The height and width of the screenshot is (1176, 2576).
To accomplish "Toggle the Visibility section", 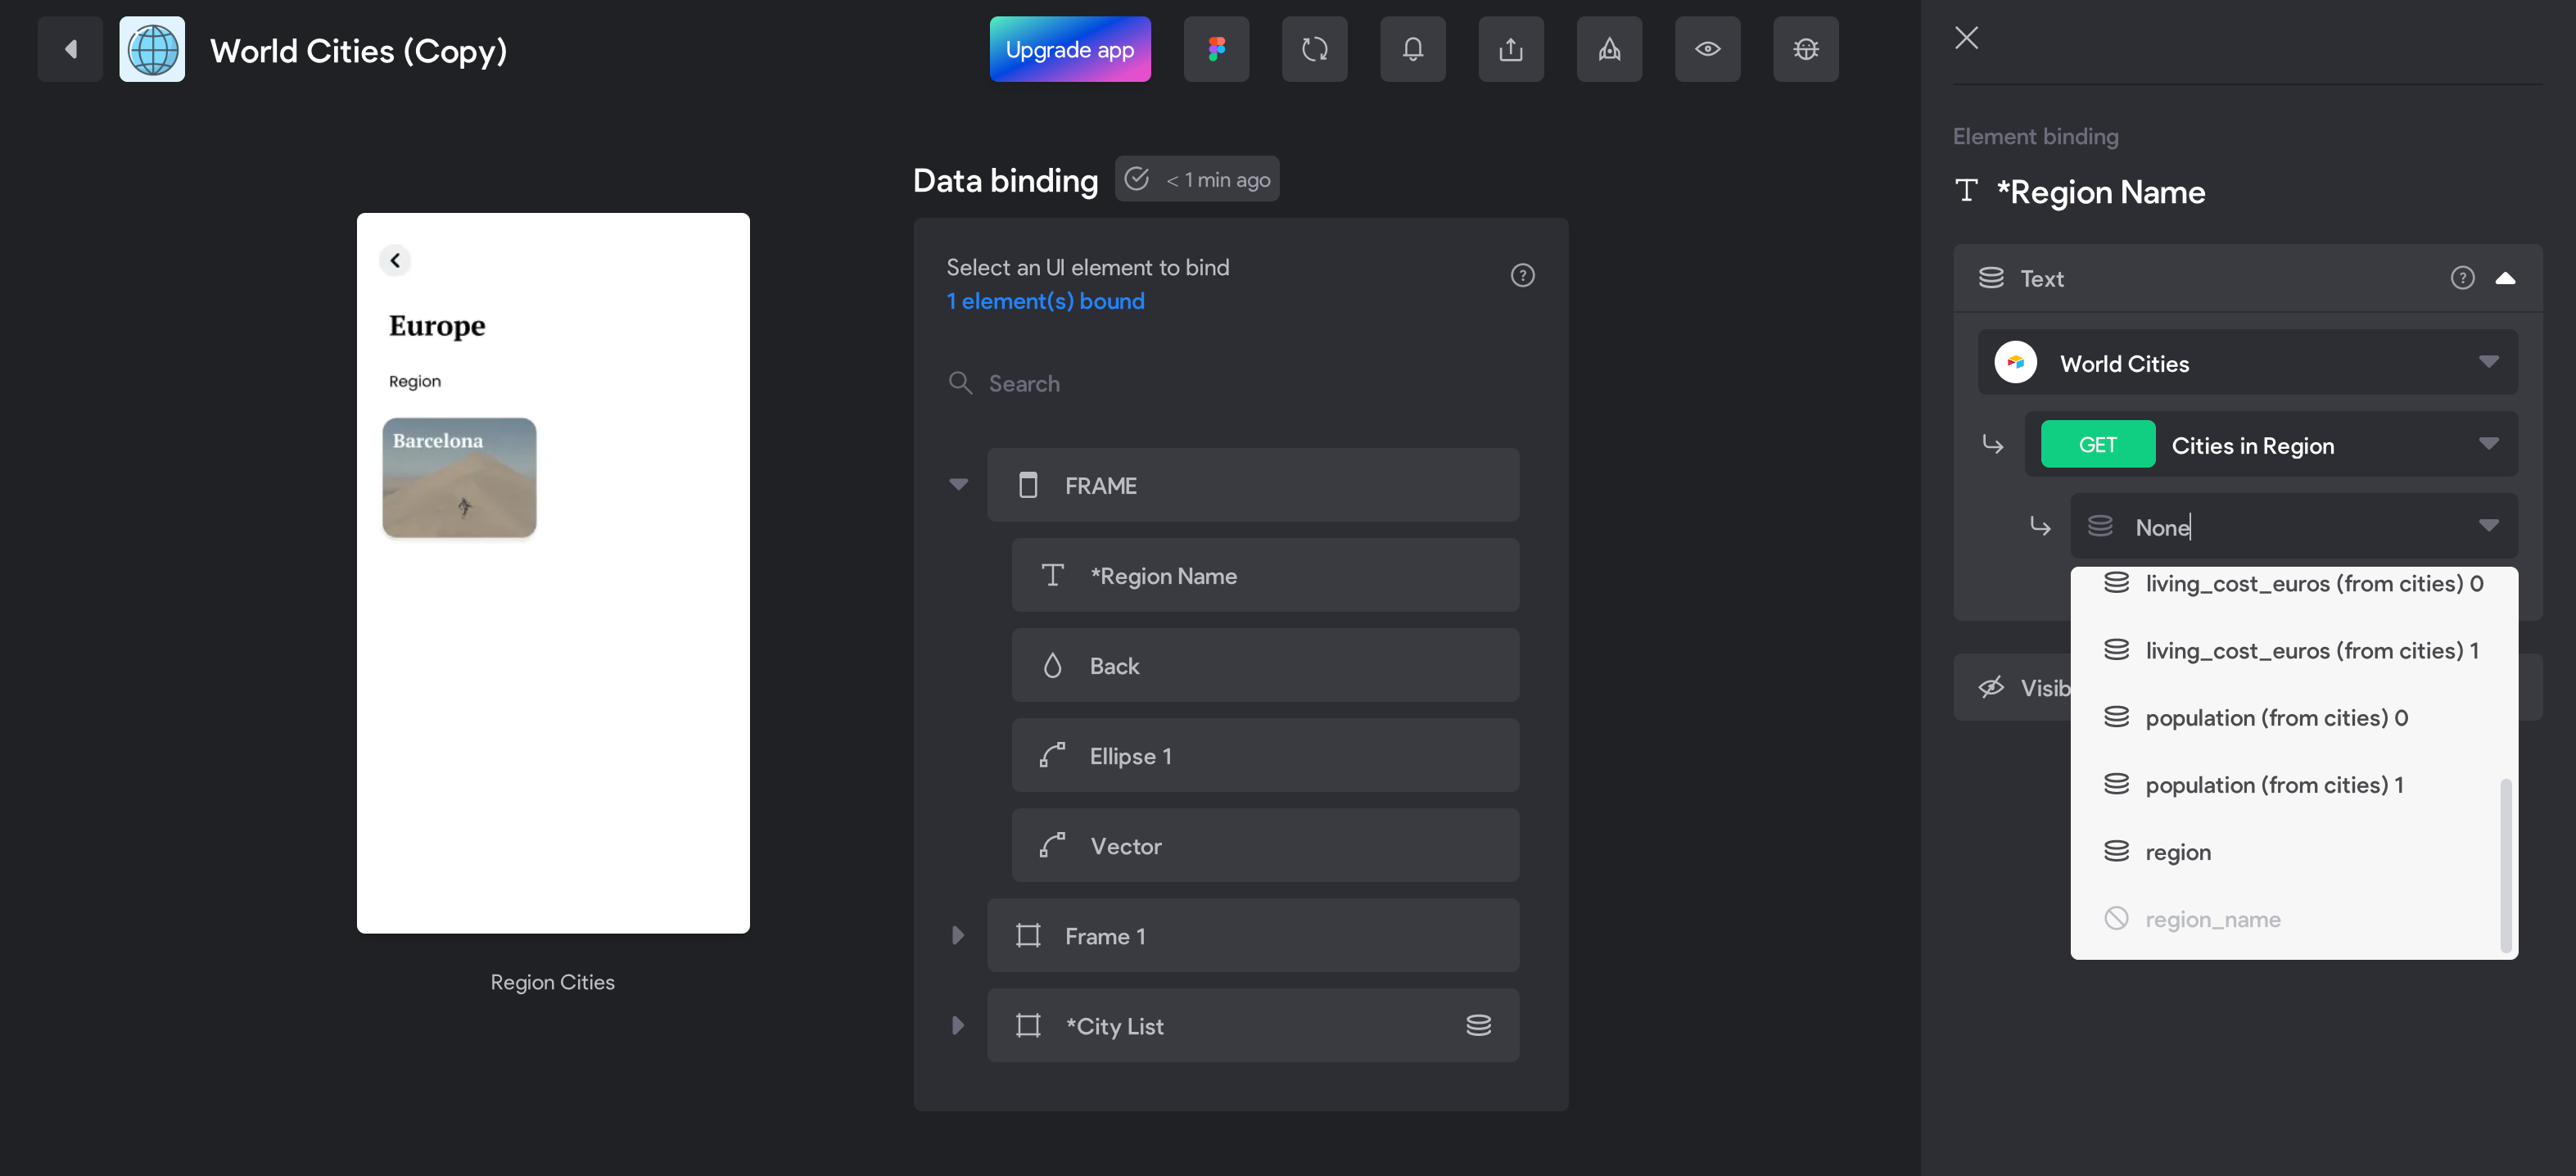I will click(2011, 687).
